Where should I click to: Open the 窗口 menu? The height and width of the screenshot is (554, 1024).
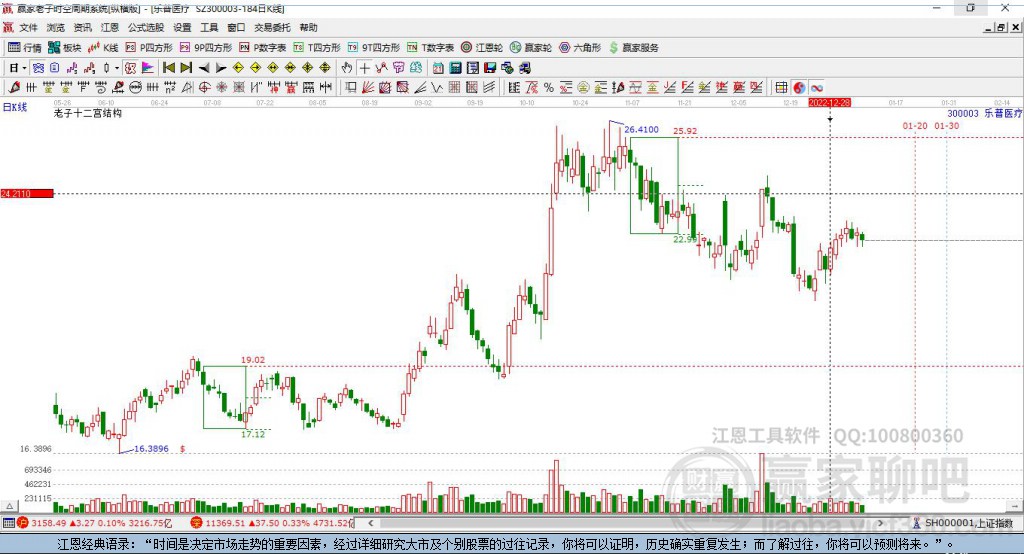[x=236, y=27]
